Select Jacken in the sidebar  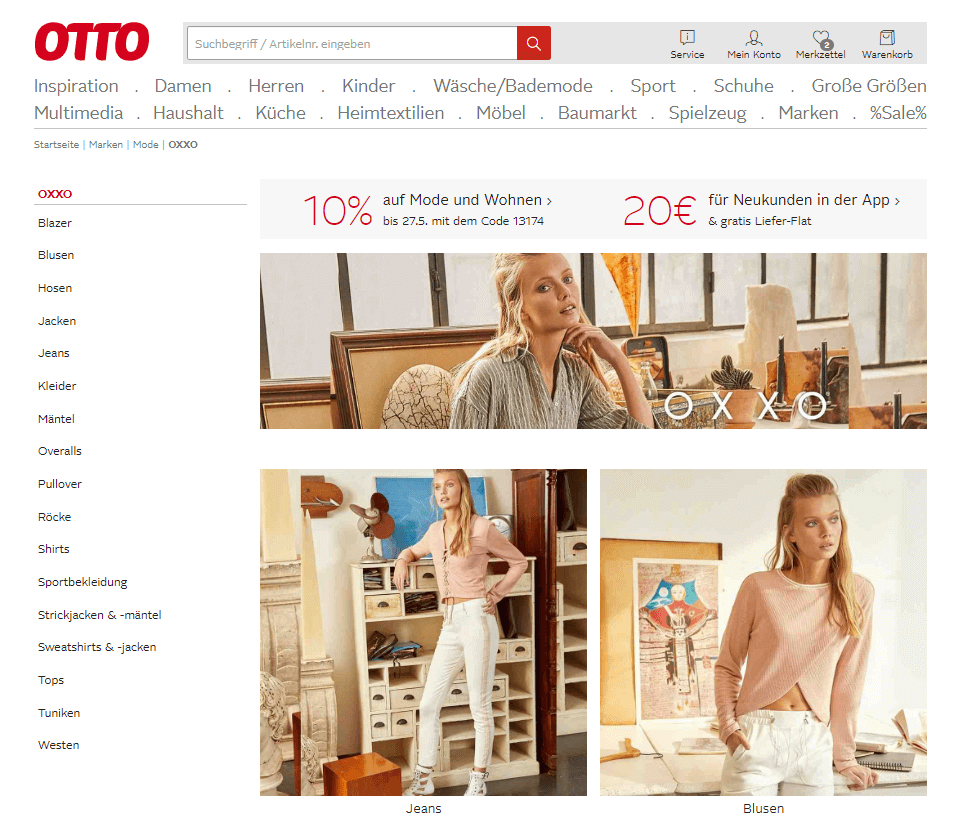click(x=57, y=321)
